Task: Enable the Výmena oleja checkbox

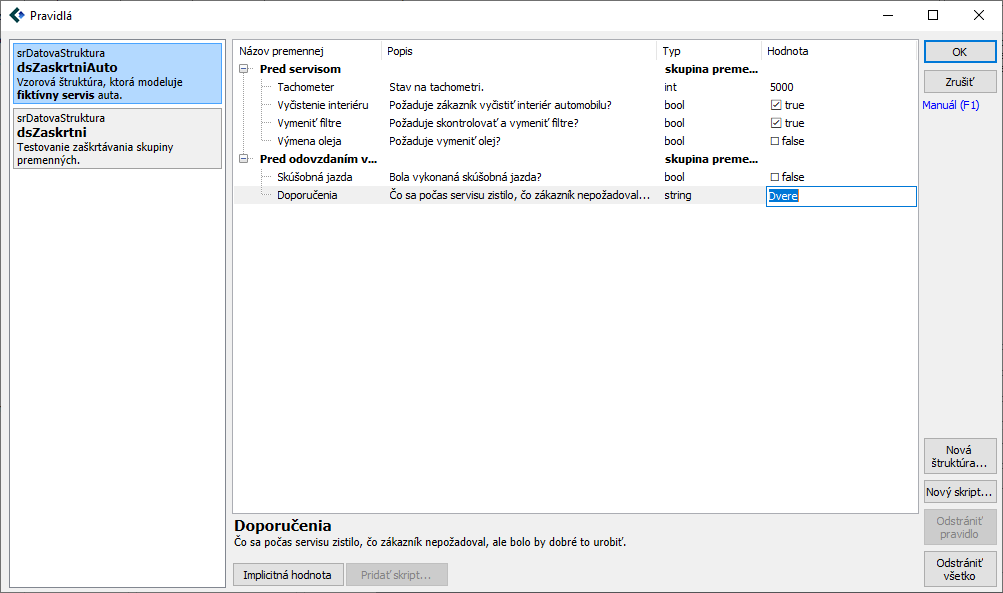Action: click(x=775, y=141)
